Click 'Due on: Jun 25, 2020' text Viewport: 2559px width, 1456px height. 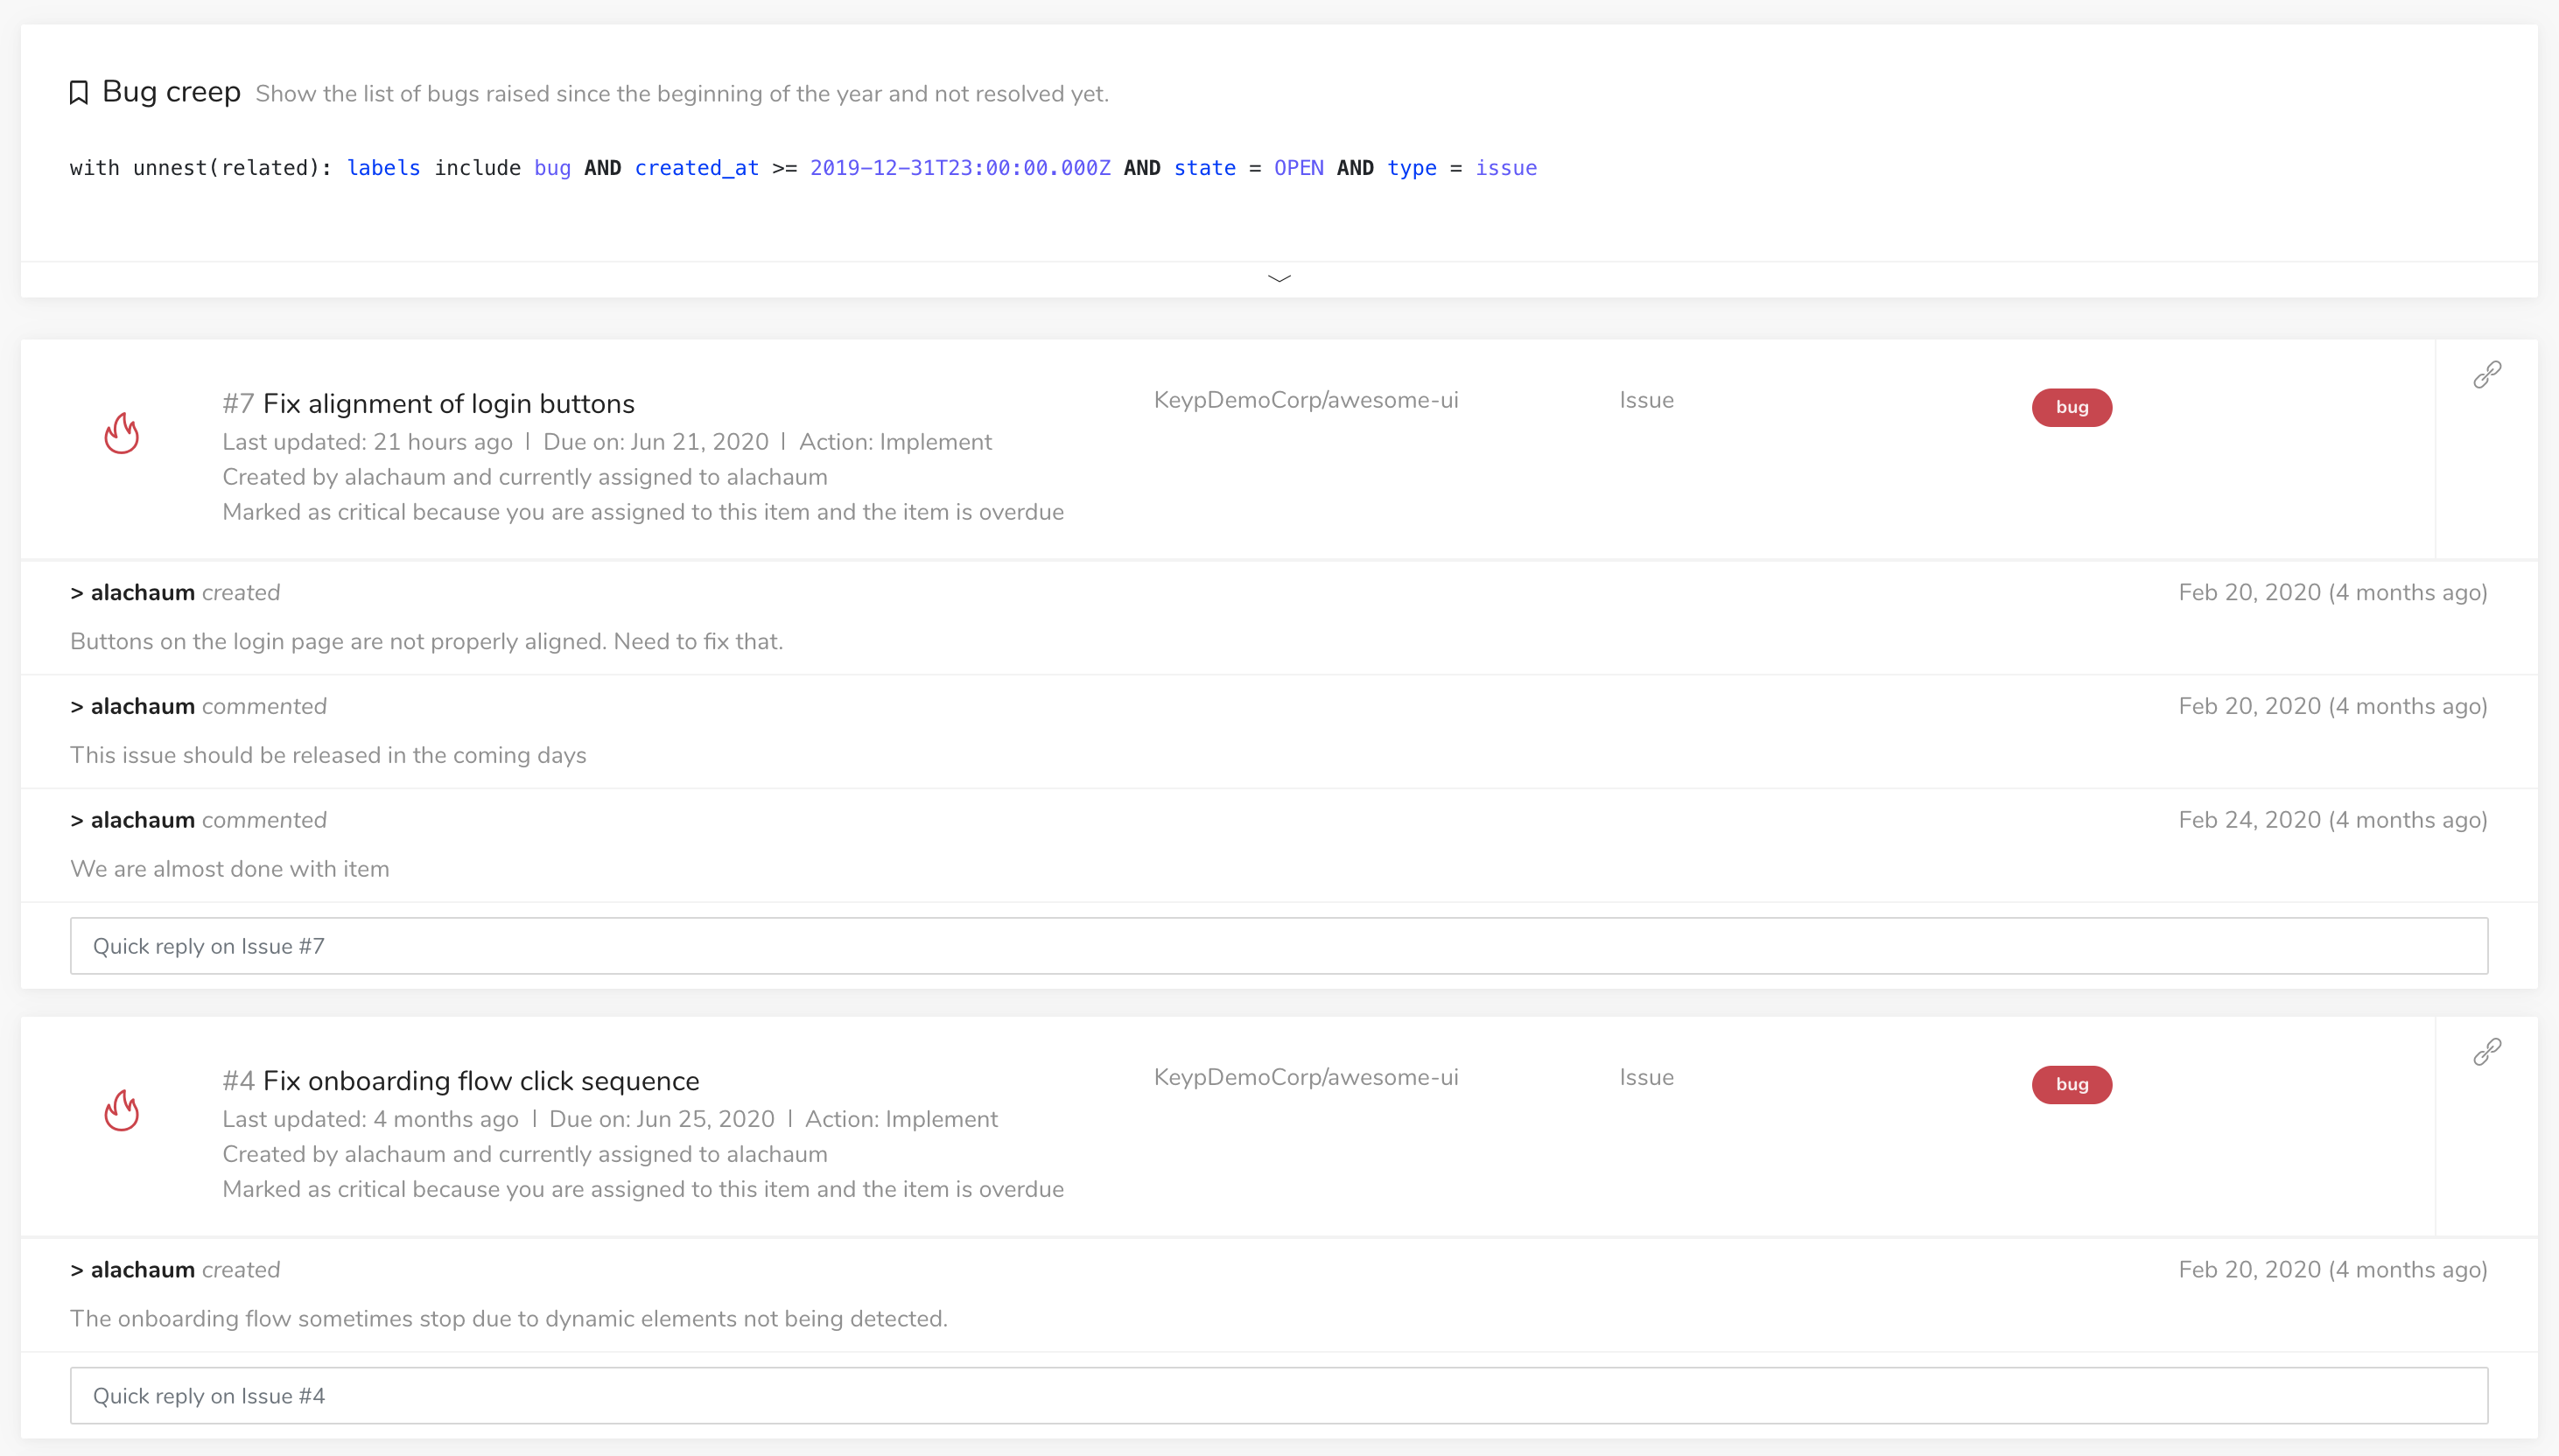tap(662, 1119)
